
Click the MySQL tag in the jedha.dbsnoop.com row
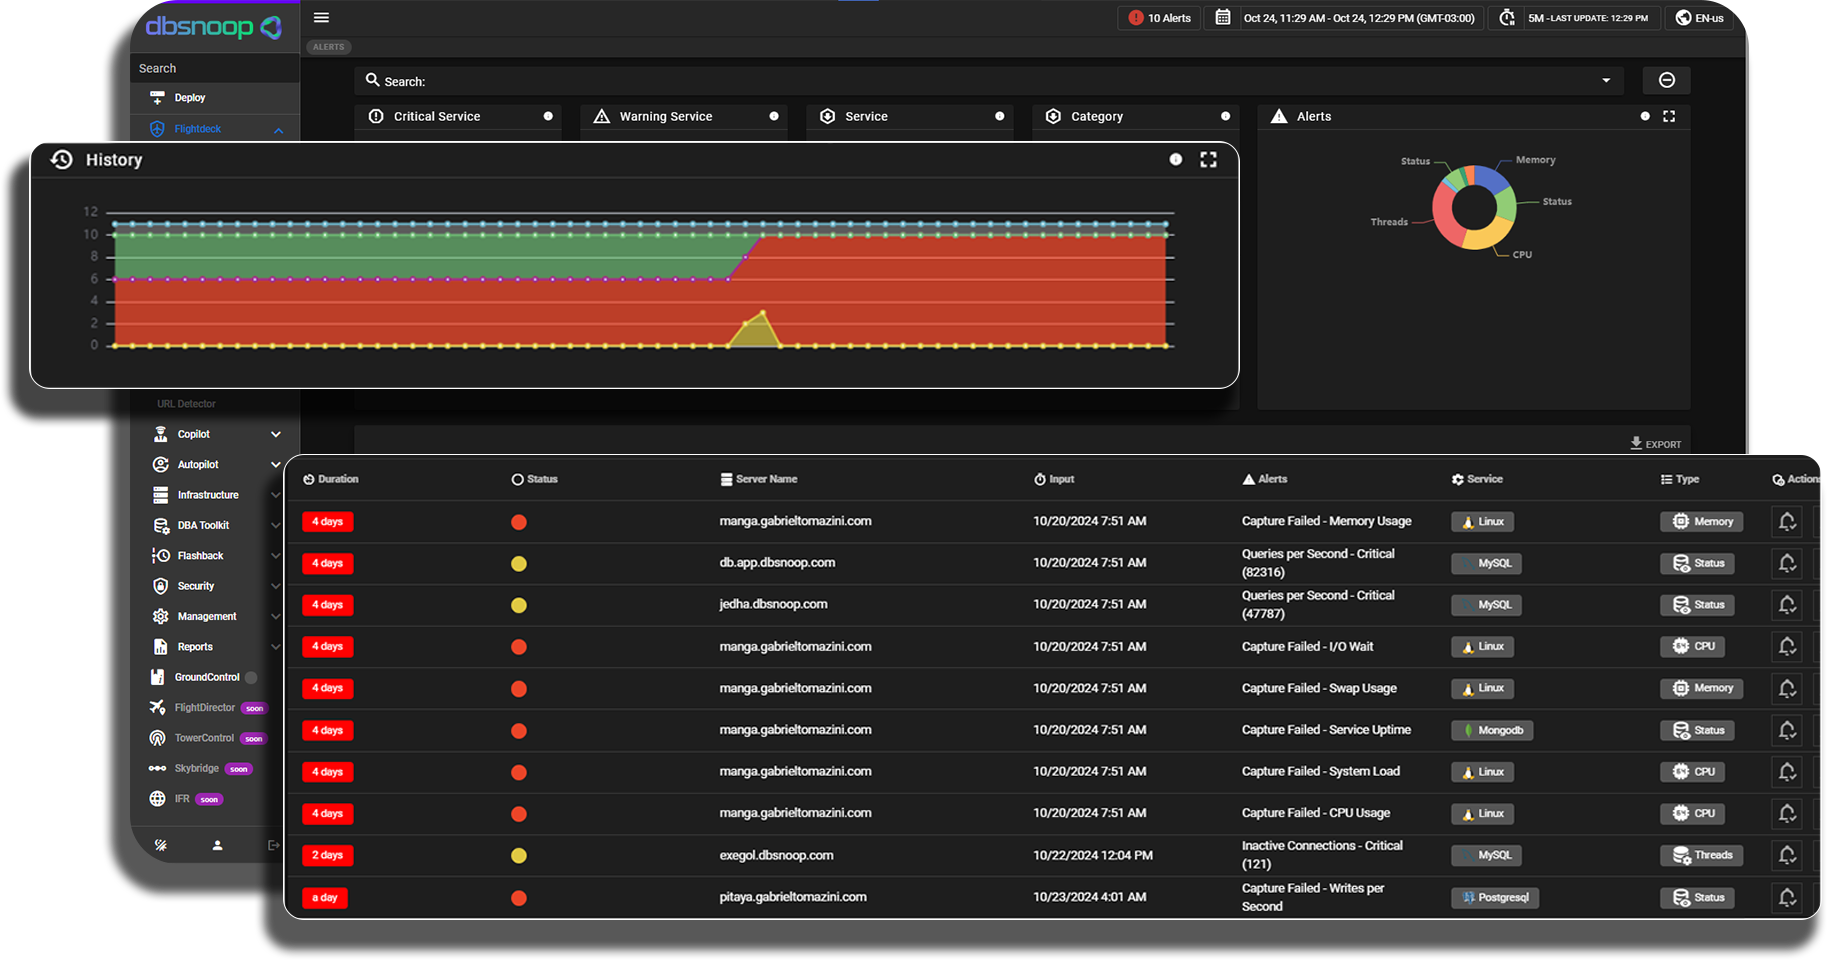pyautogui.click(x=1486, y=605)
